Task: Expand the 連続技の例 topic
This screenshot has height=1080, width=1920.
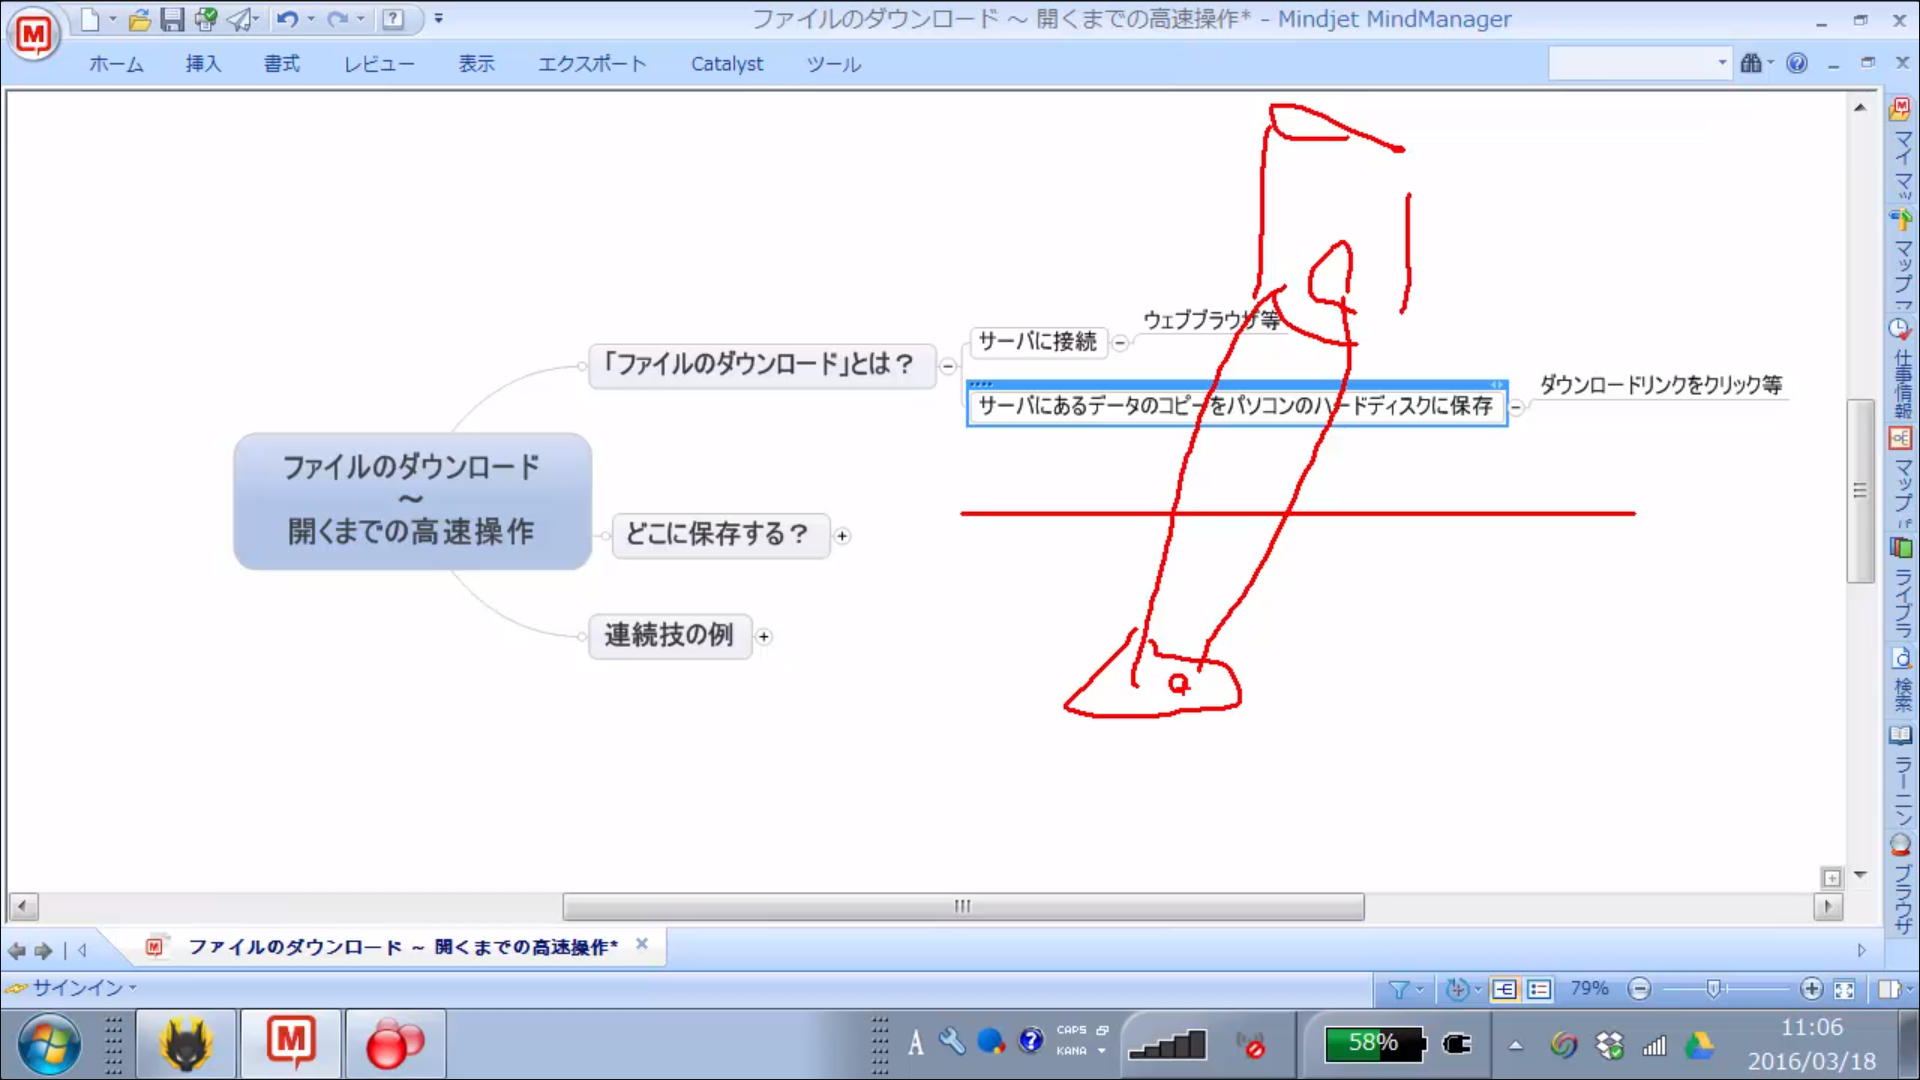Action: pyautogui.click(x=764, y=637)
